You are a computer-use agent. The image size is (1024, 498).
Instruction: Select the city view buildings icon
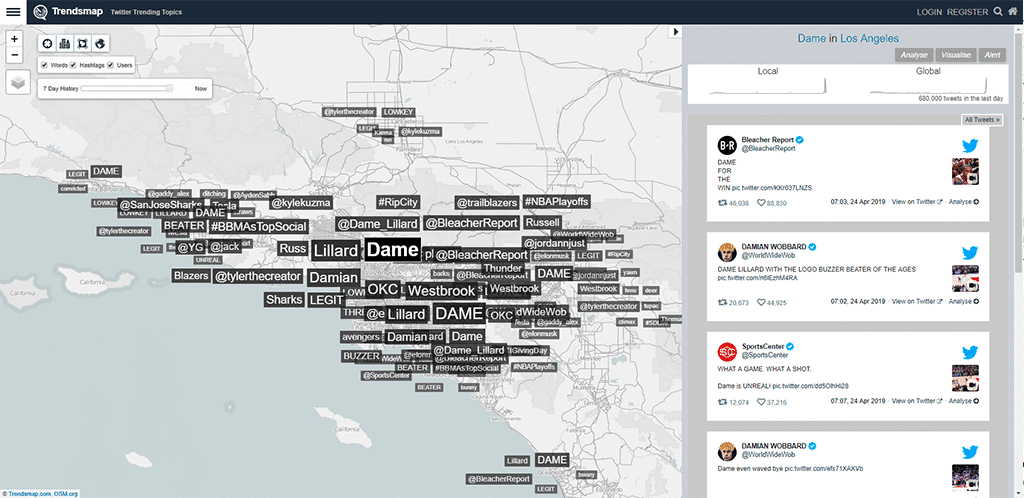coord(65,44)
